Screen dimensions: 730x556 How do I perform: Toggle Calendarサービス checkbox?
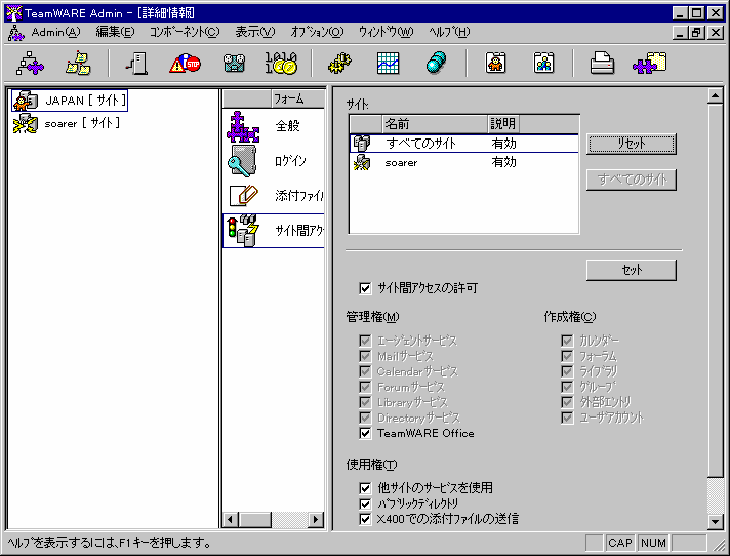[x=365, y=372]
